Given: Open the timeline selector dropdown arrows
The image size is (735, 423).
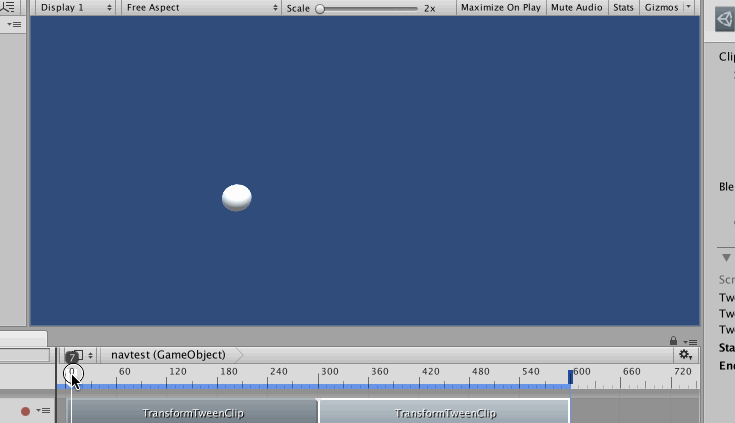Looking at the screenshot, I should pos(90,355).
